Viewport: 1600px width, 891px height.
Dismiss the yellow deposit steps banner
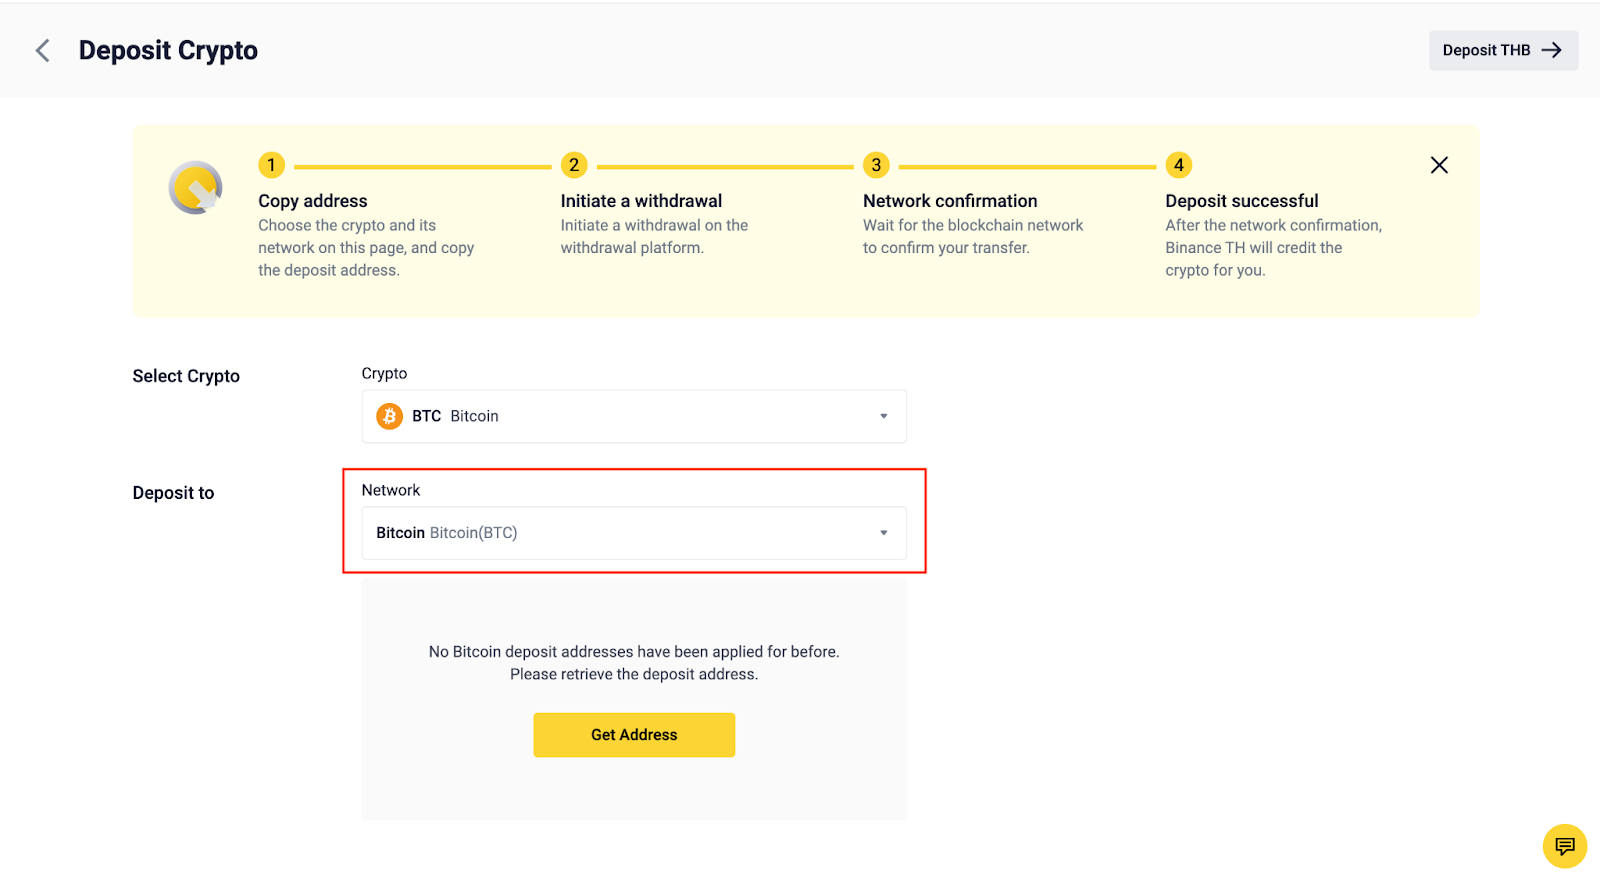coord(1439,166)
